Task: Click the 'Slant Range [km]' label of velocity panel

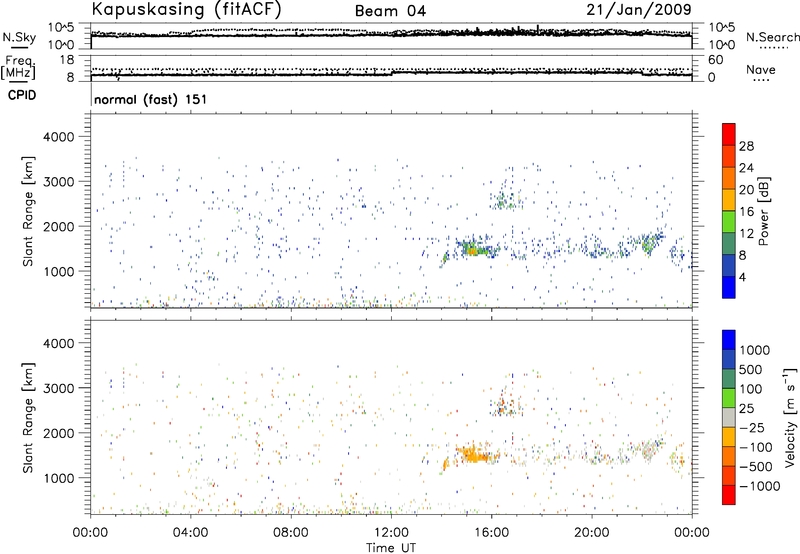Action: tap(28, 418)
